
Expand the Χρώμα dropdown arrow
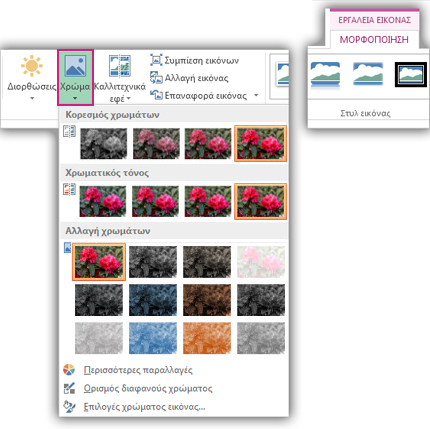click(75, 98)
